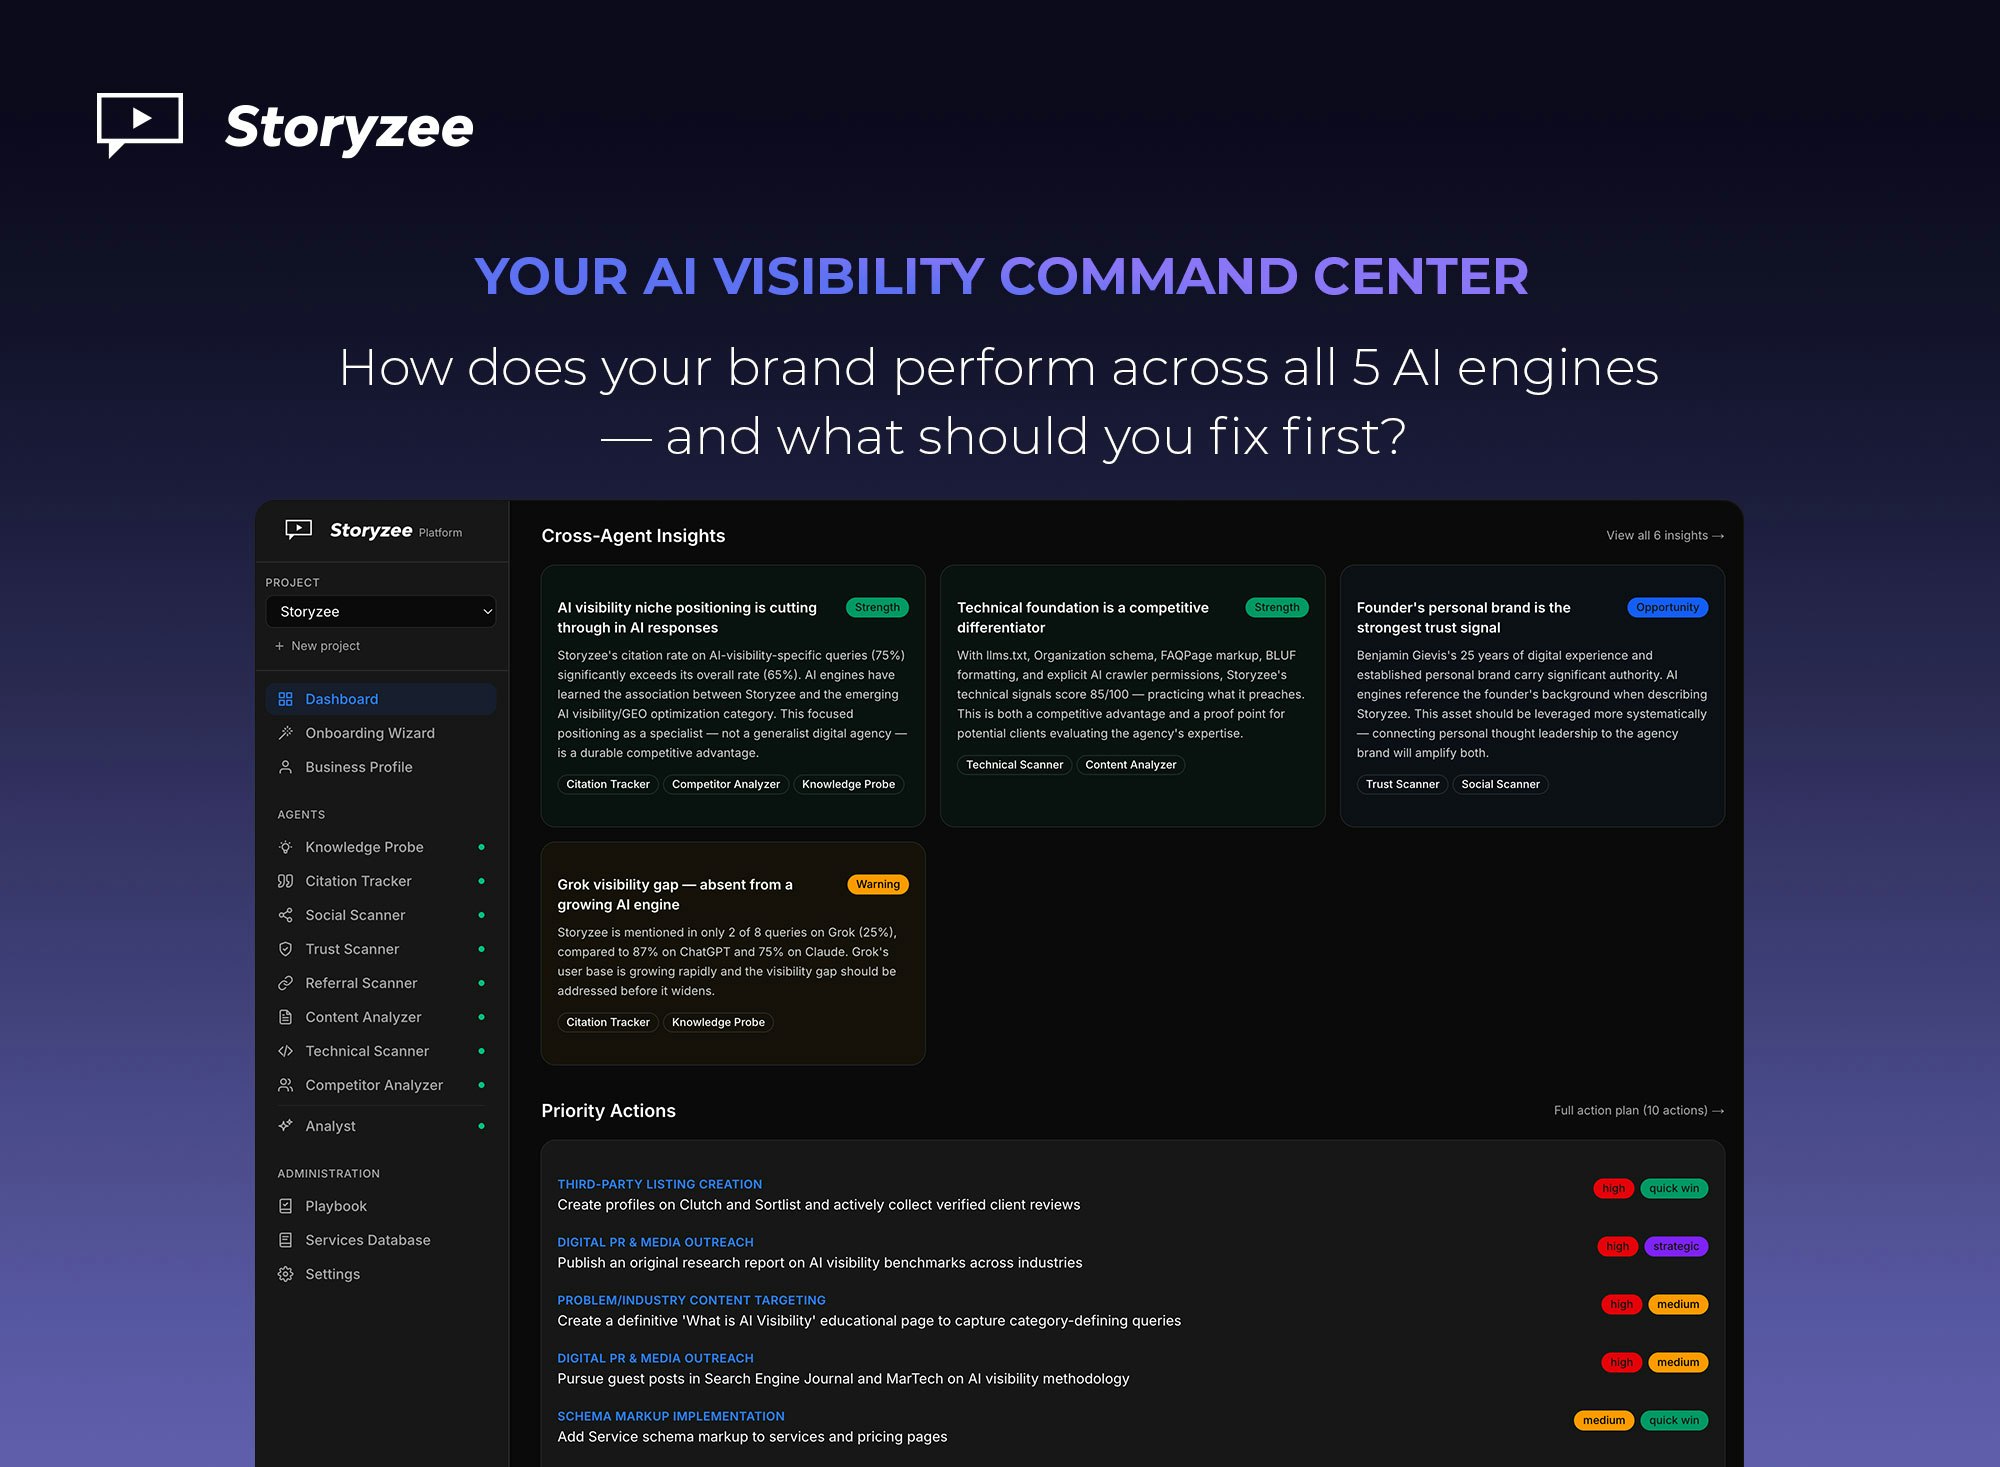Select the Dashboard icon in the sidebar

(285, 698)
